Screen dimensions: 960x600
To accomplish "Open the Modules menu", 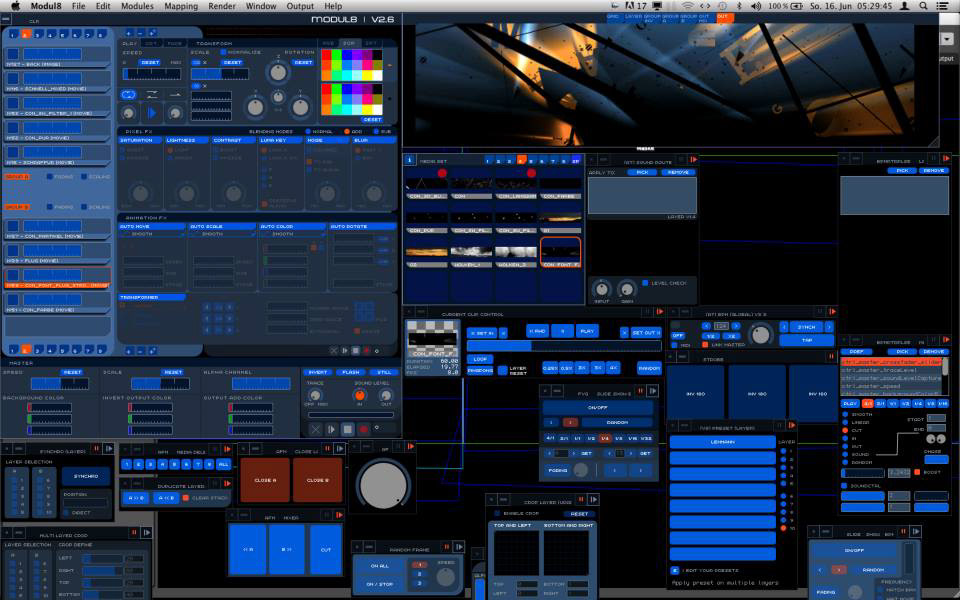I will point(137,6).
